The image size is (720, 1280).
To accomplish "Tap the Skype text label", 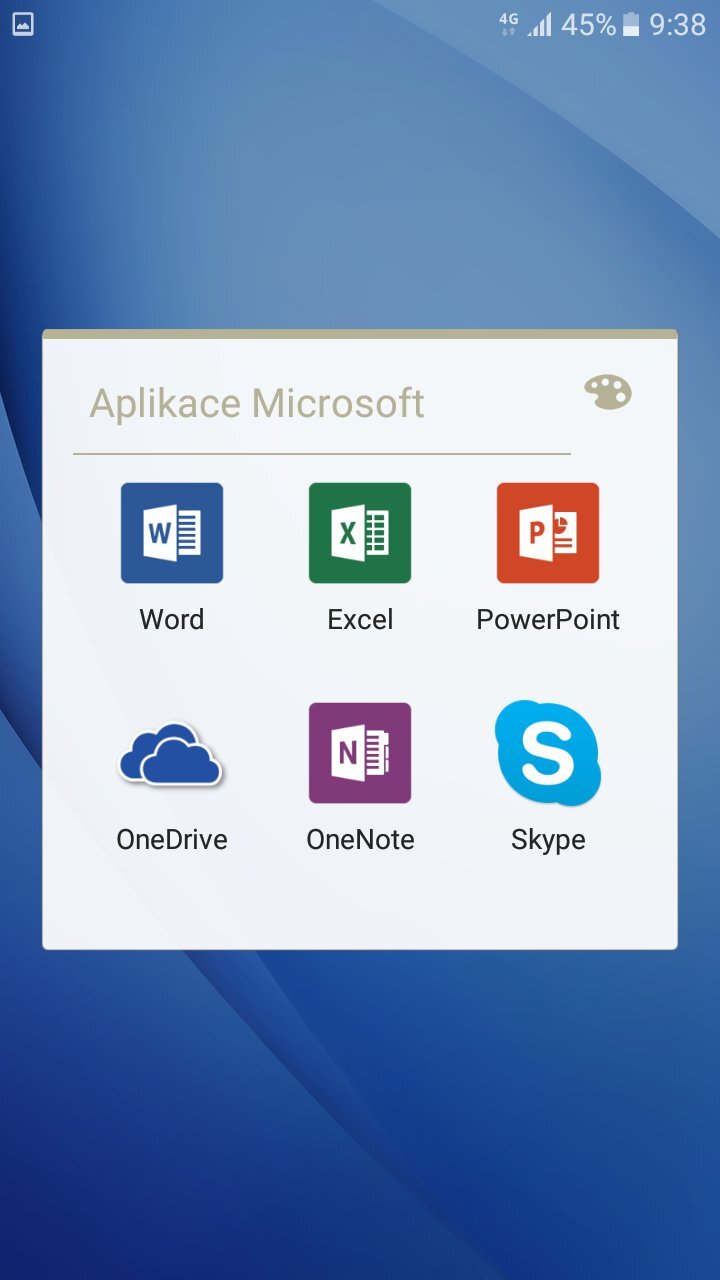I will [548, 840].
